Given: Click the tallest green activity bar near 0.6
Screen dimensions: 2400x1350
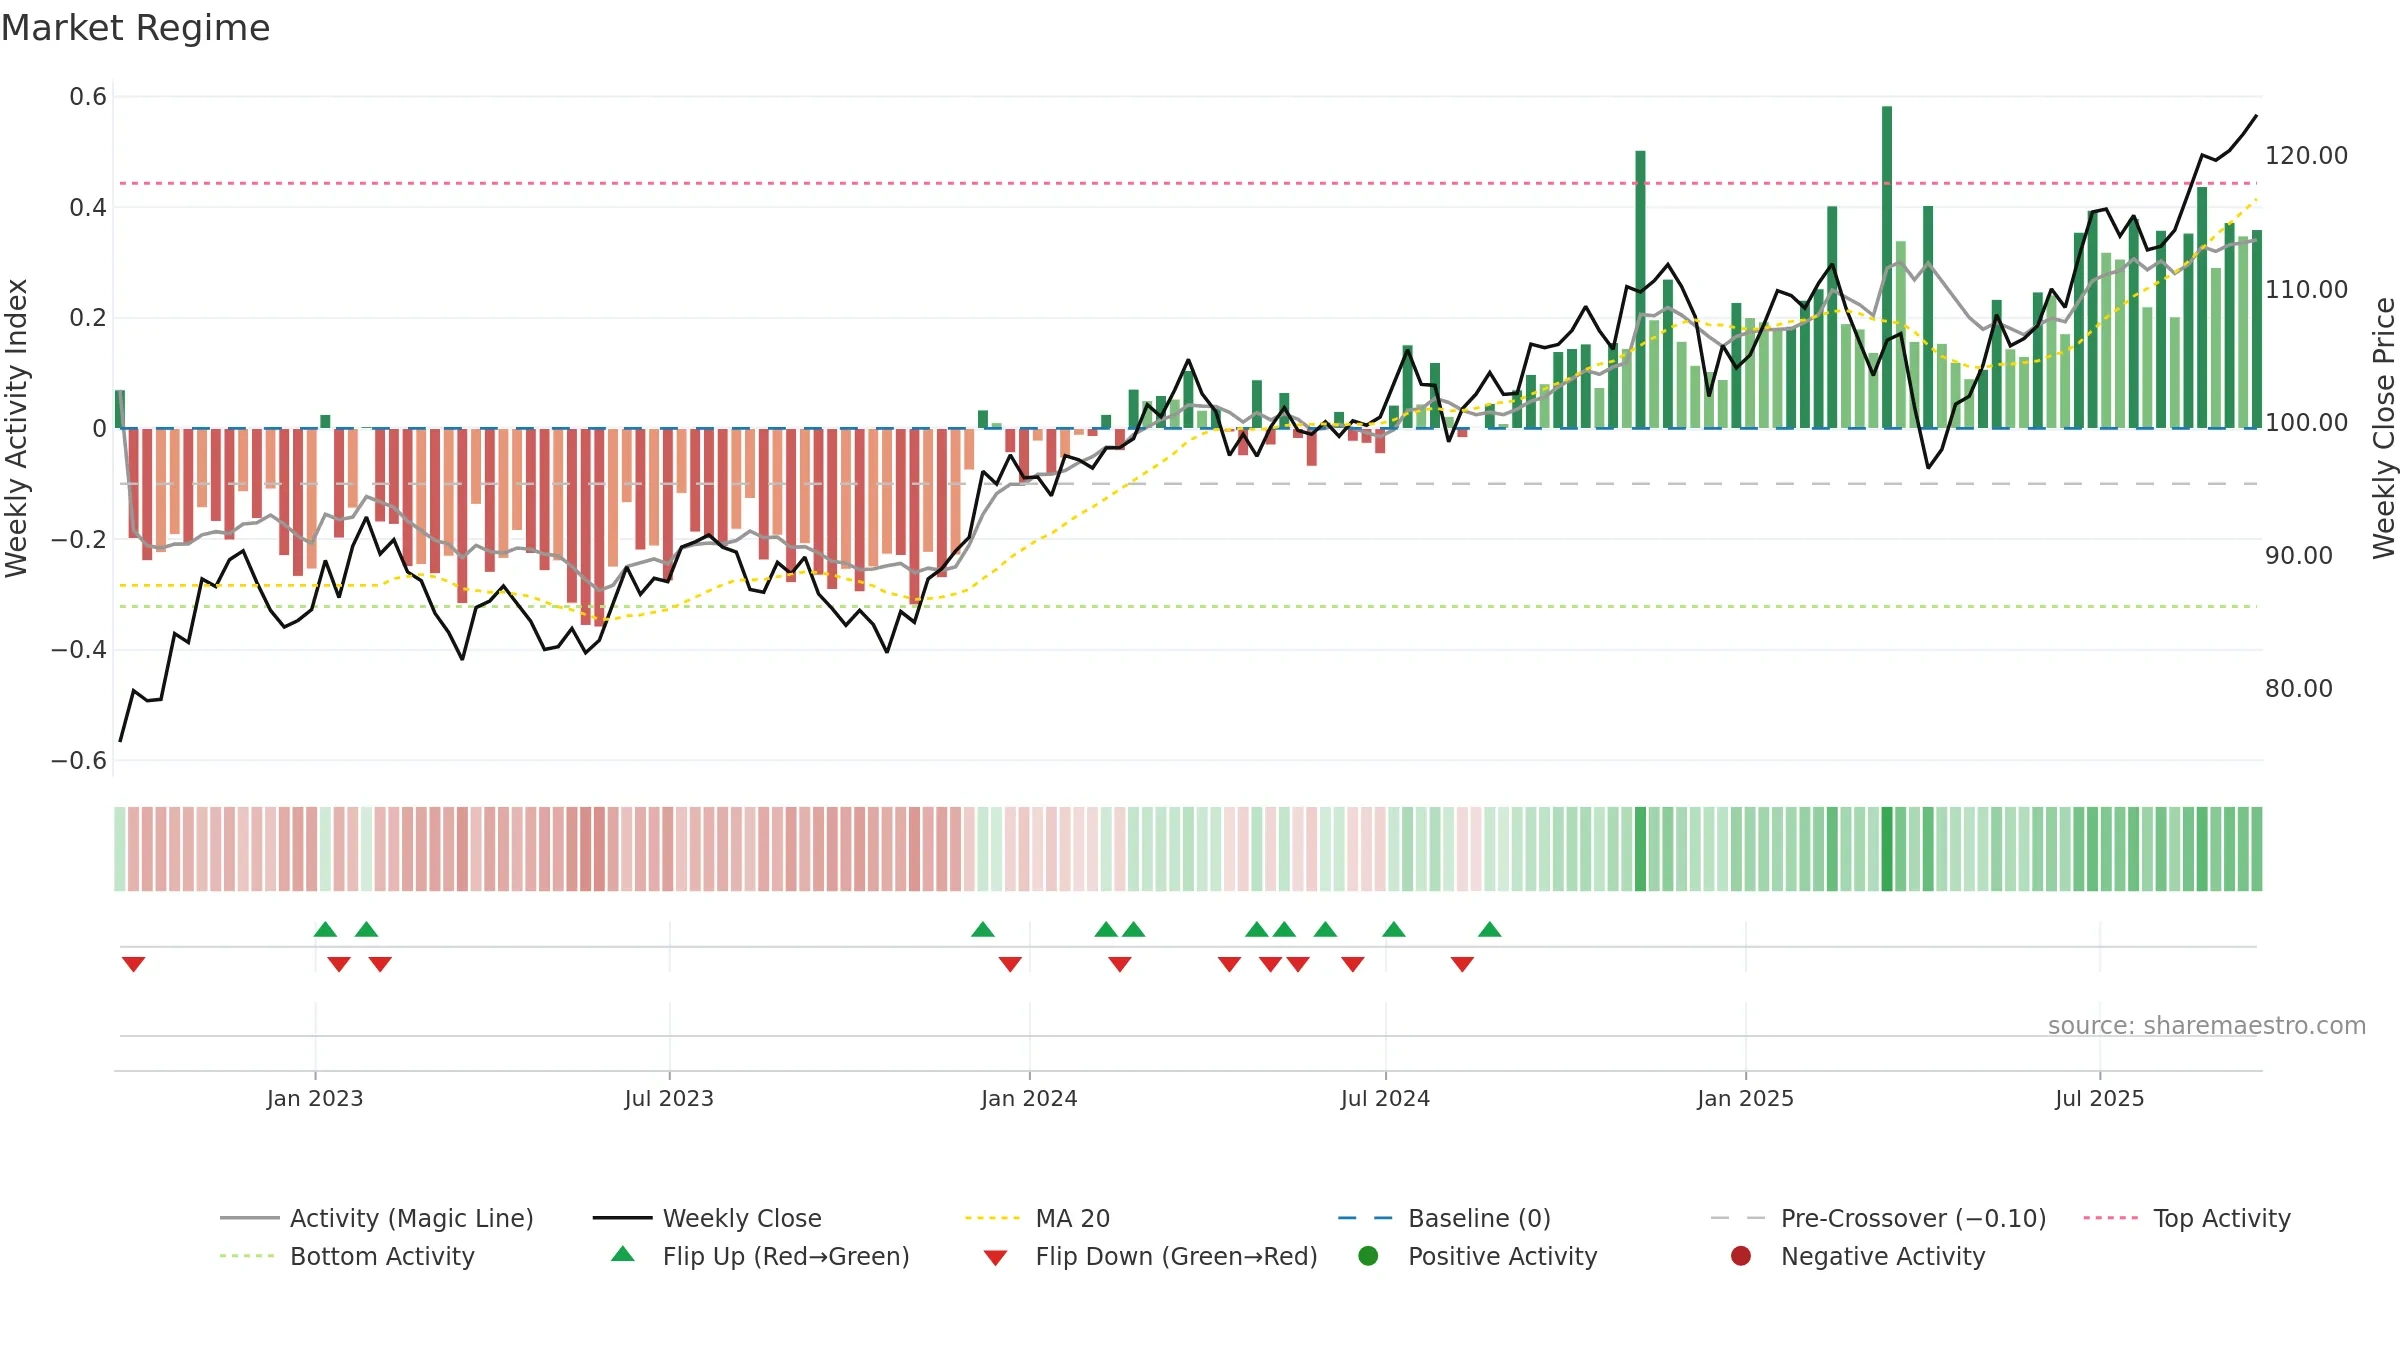Looking at the screenshot, I should 1887,267.
